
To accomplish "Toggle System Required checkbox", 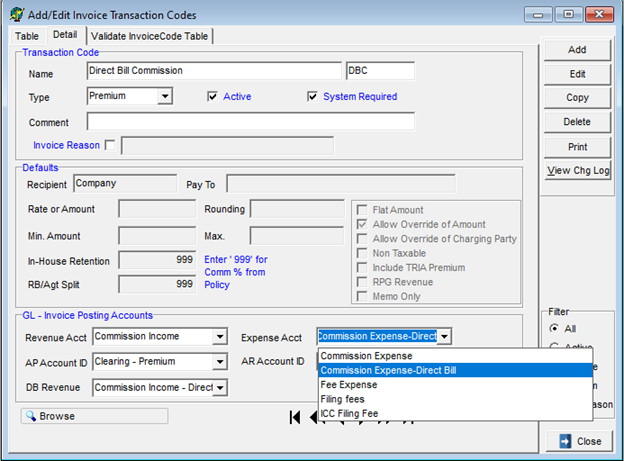I will (x=312, y=97).
